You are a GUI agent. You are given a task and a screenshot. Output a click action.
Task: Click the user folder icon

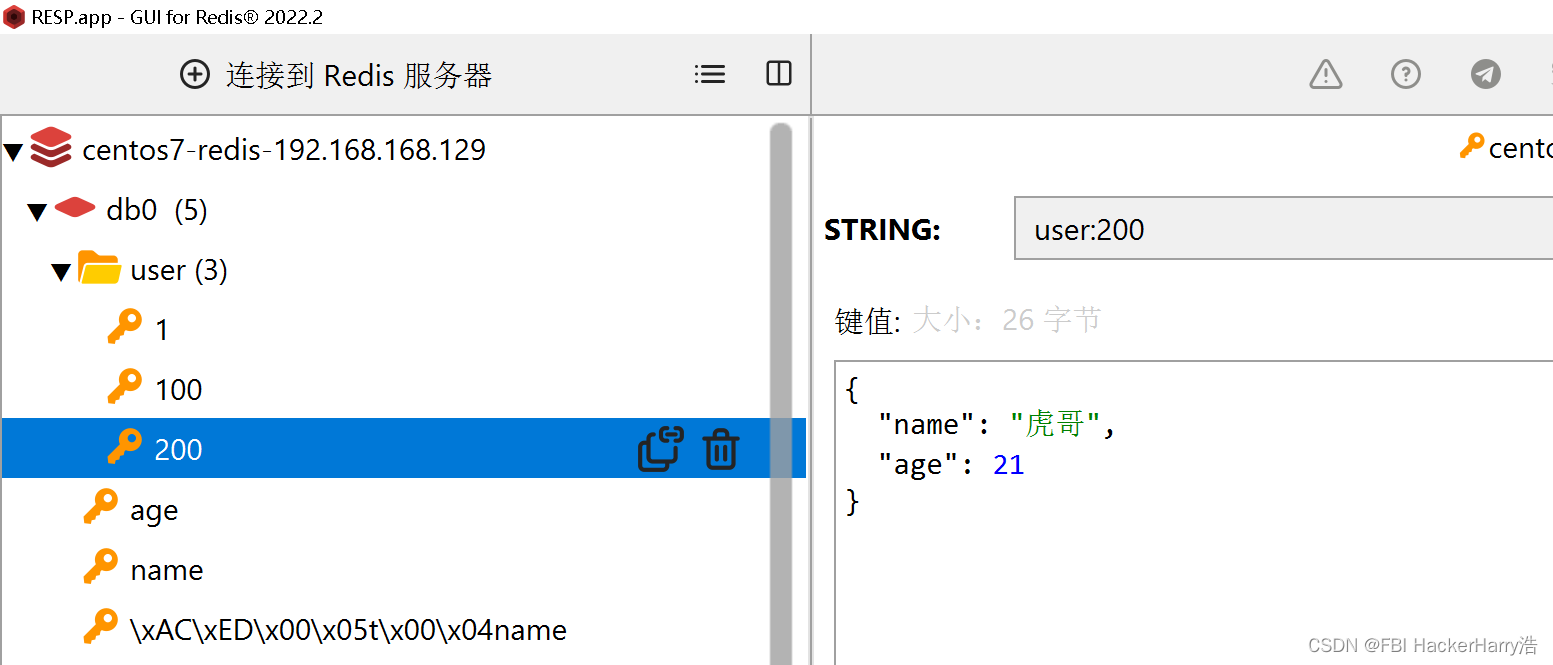[100, 268]
